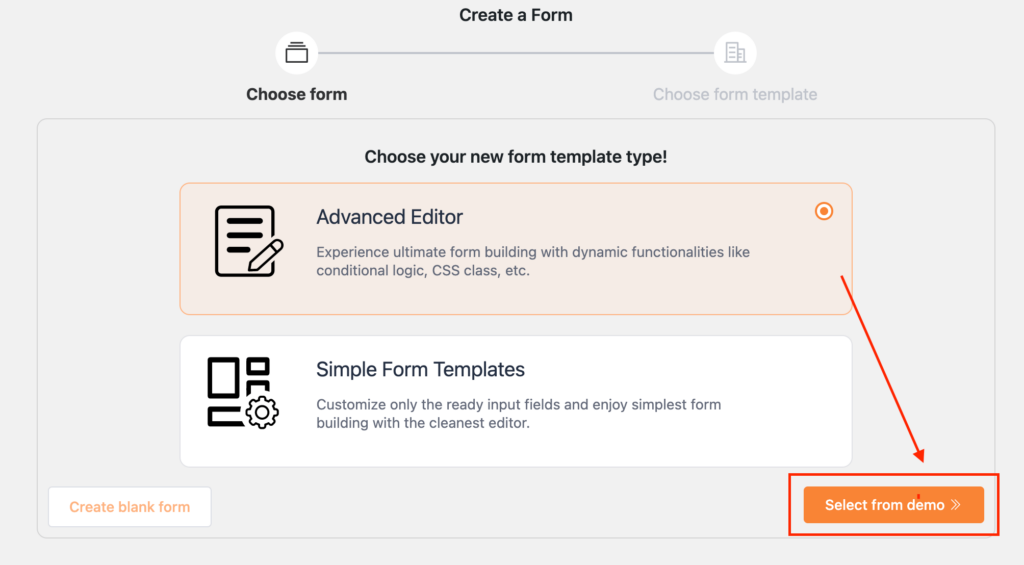Jump to Choose form template step label

click(735, 94)
